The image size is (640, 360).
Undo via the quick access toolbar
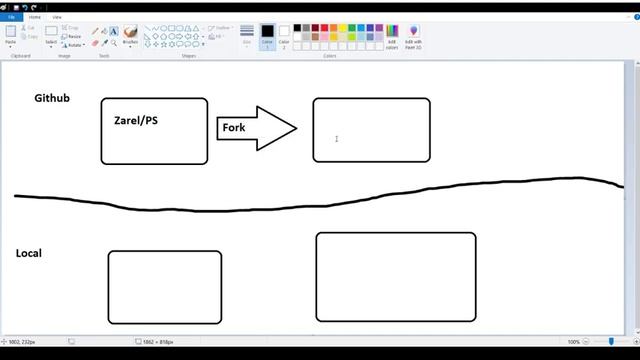pos(25,7)
